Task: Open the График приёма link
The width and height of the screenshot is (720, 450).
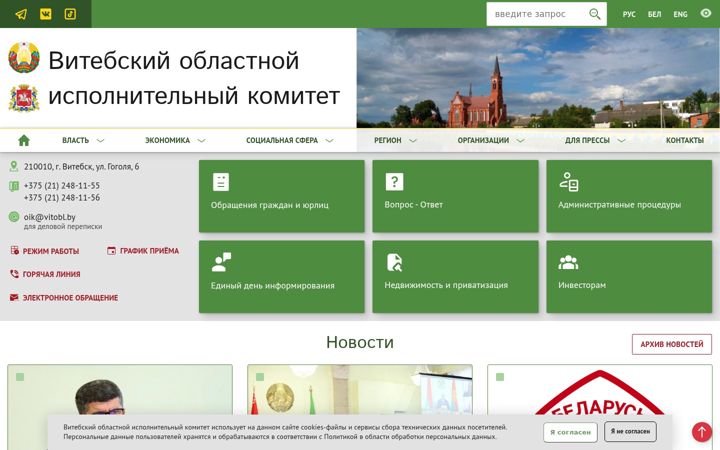Action: pyautogui.click(x=150, y=251)
